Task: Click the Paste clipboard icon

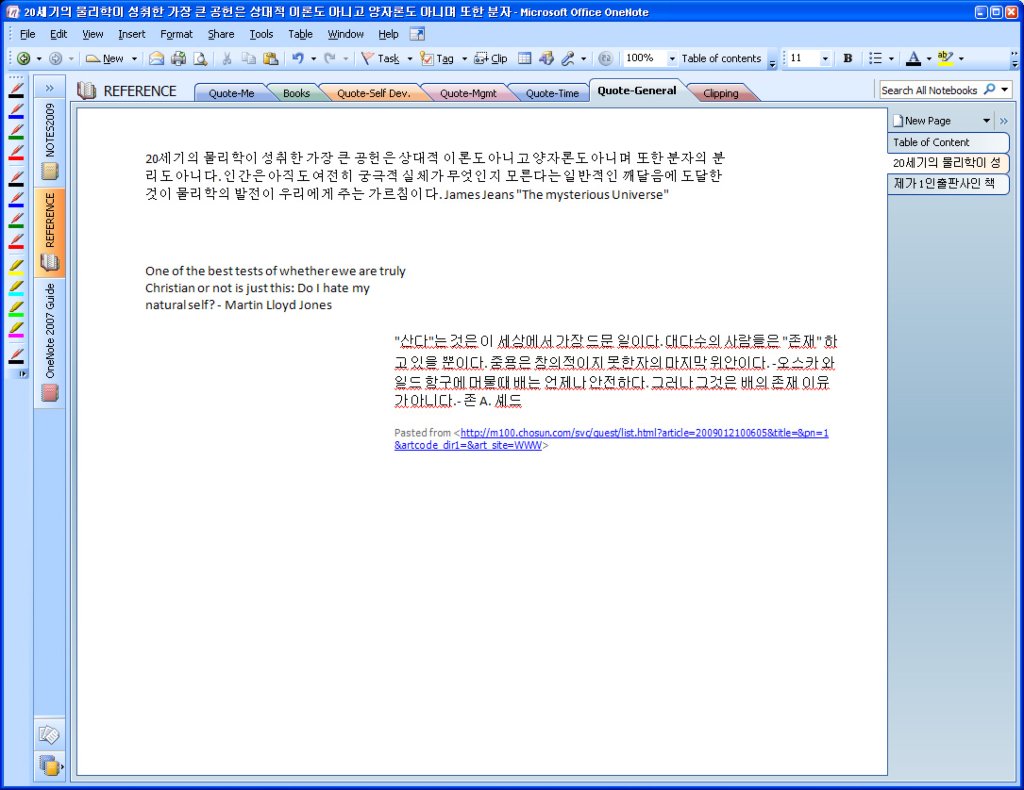Action: coord(270,59)
